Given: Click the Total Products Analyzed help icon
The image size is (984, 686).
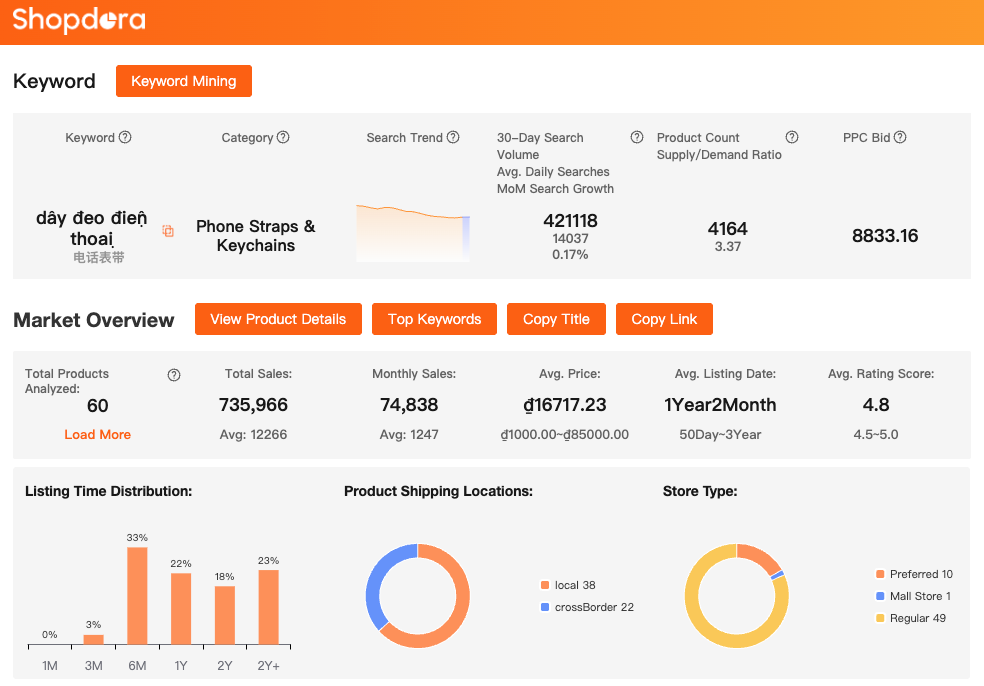Looking at the screenshot, I should tap(174, 375).
